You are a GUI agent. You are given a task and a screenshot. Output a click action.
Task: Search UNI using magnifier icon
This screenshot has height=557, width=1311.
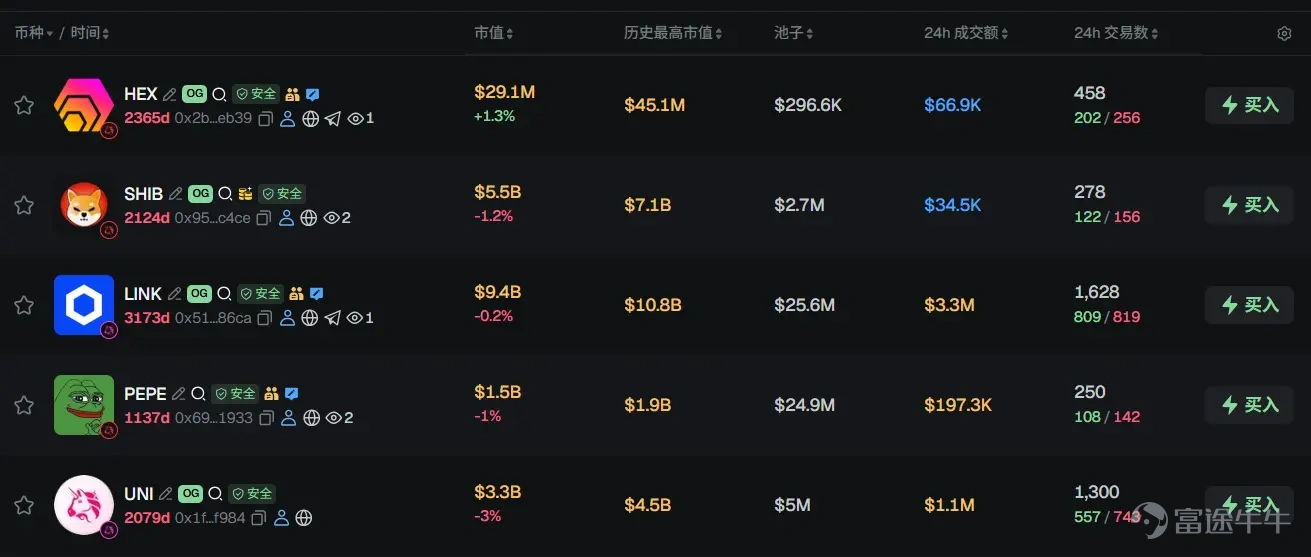click(x=216, y=494)
